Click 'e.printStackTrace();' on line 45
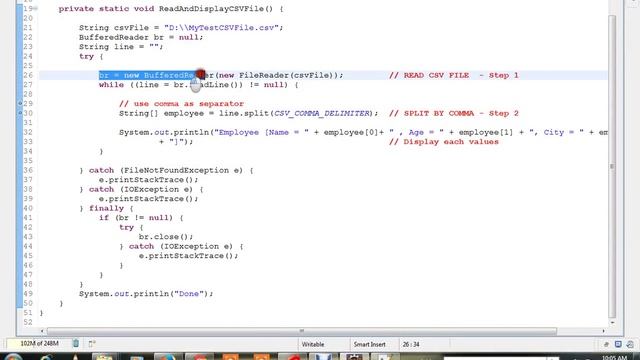Image resolution: width=640 pixels, height=360 pixels. pyautogui.click(x=188, y=256)
